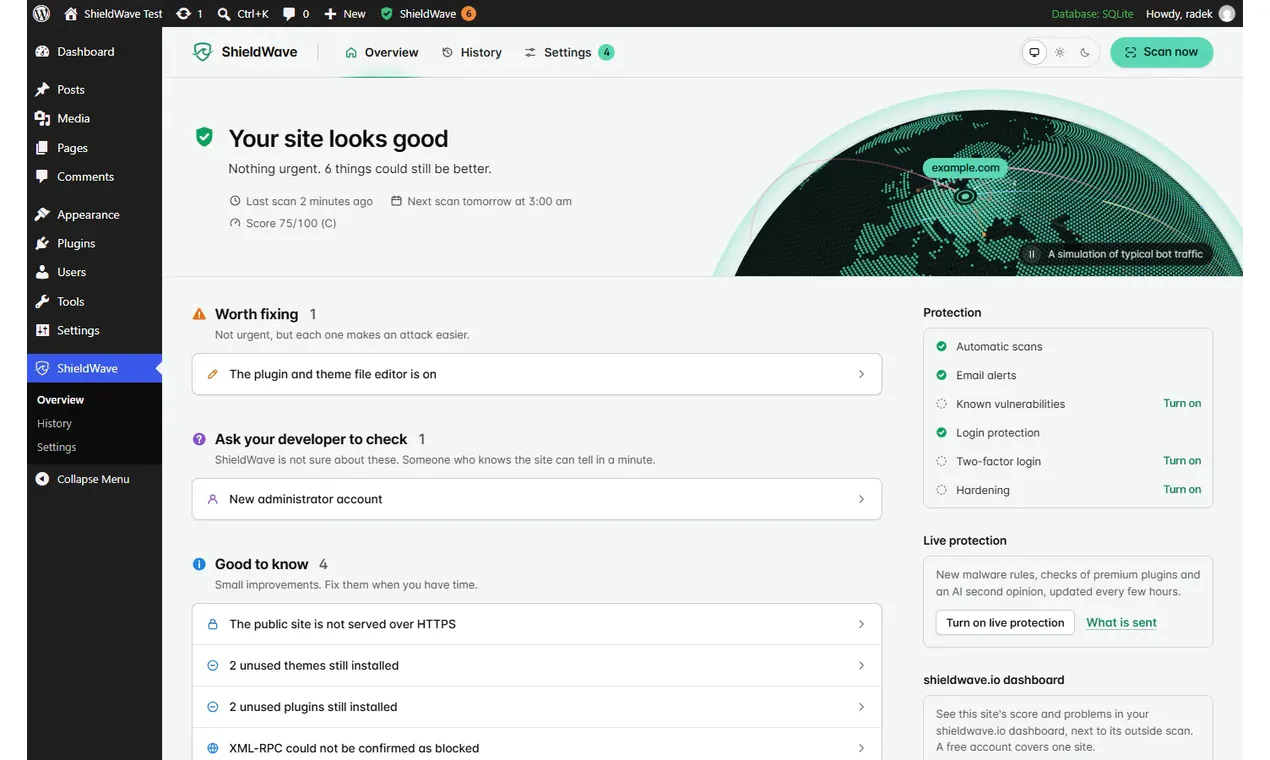1270x760 pixels.
Task: Expand the 2 unused themes row
Action: [537, 666]
